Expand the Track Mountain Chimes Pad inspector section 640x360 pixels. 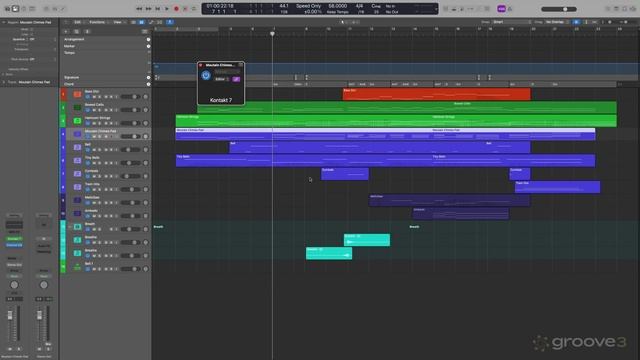pyautogui.click(x=4, y=82)
